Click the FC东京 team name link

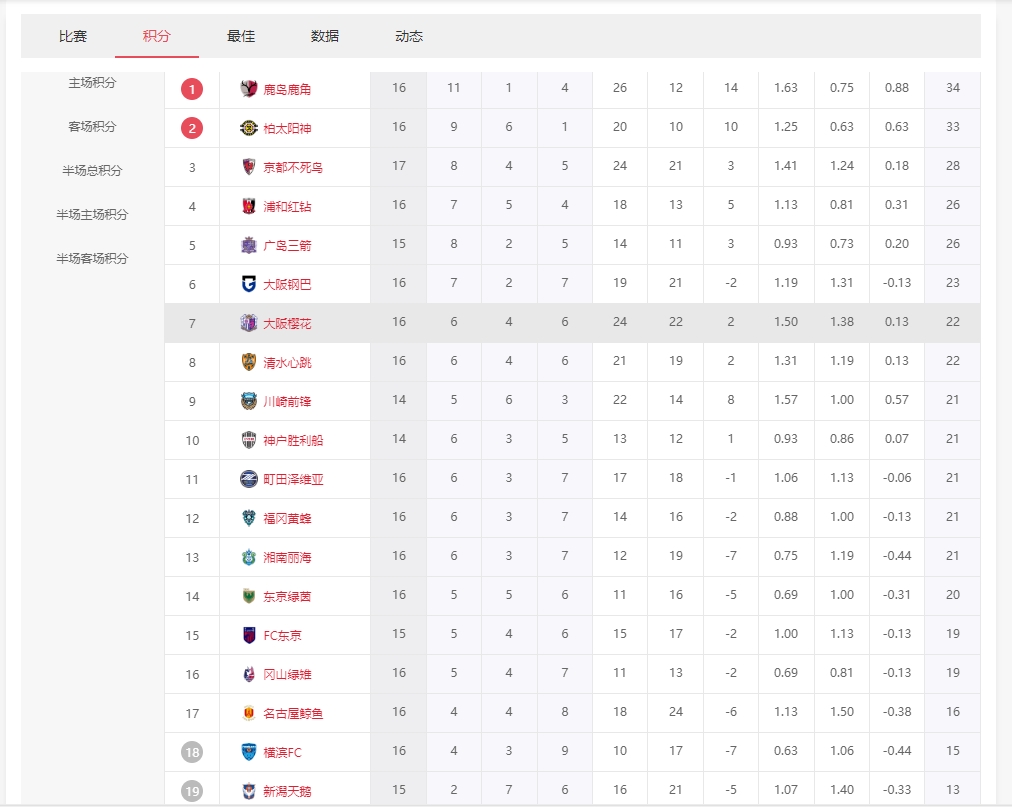282,635
